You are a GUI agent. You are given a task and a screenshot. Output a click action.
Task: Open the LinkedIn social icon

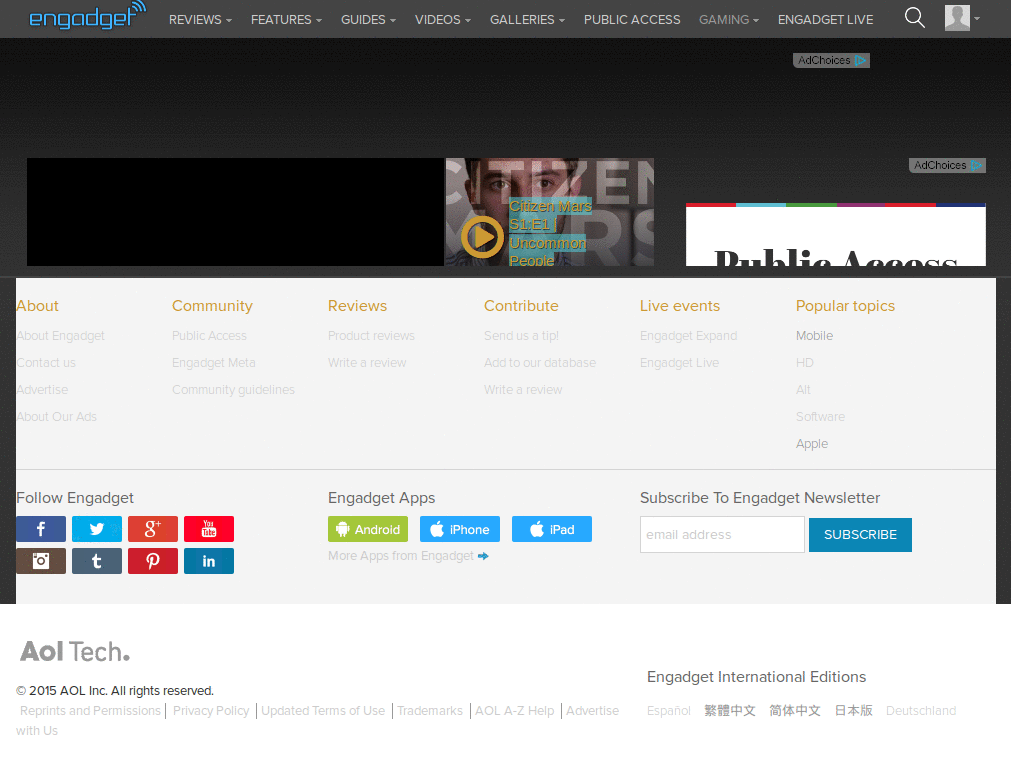[x=208, y=561]
